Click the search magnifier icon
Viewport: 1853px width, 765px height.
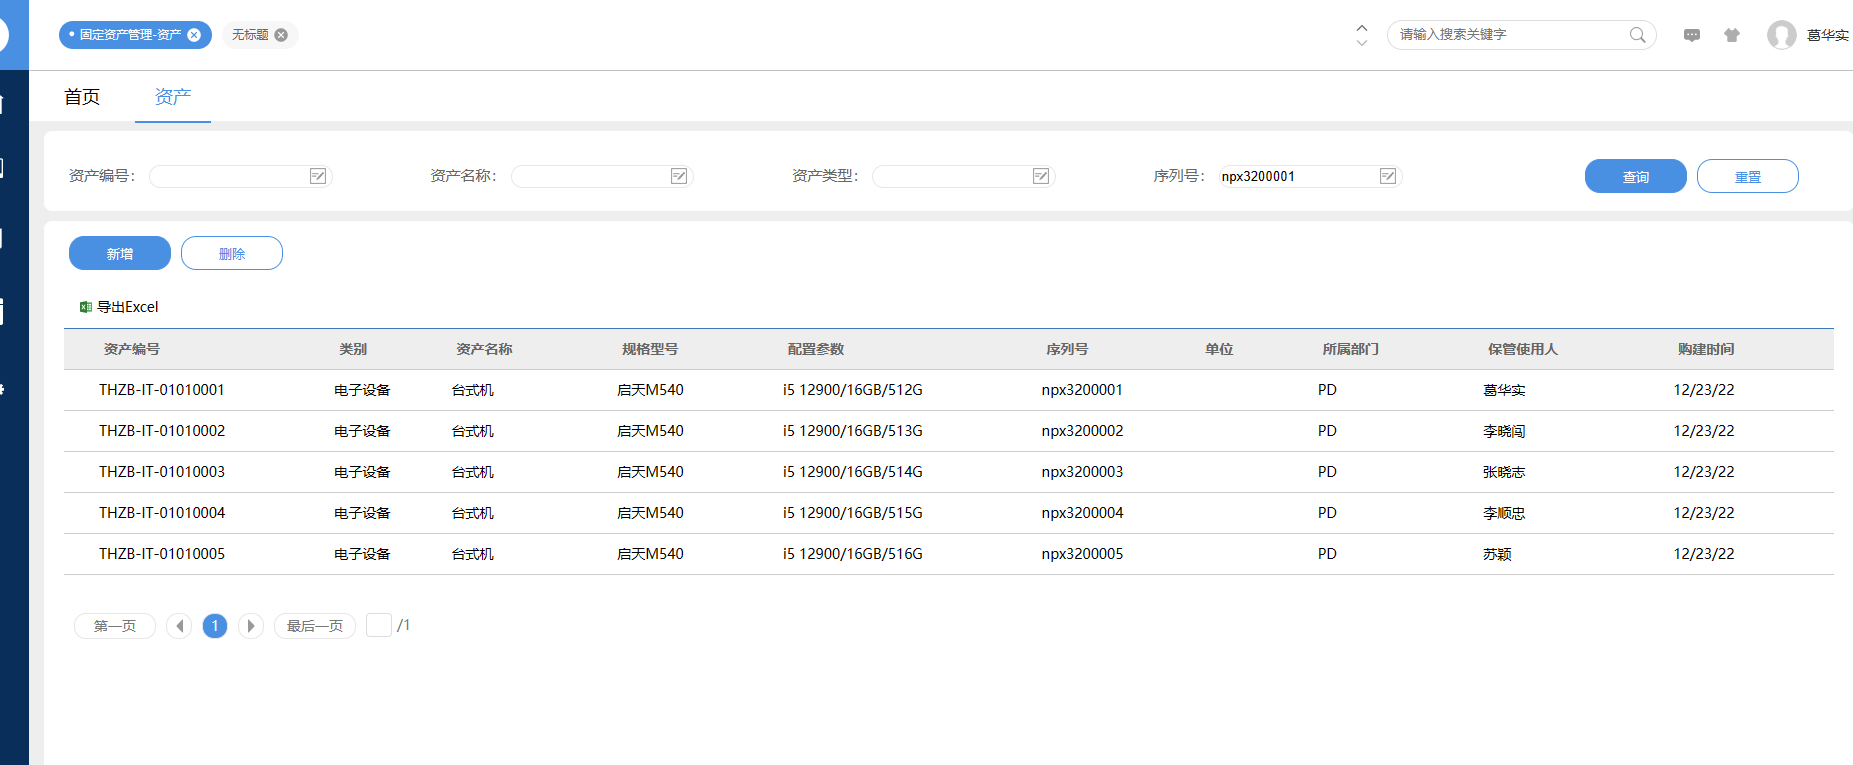tap(1637, 35)
